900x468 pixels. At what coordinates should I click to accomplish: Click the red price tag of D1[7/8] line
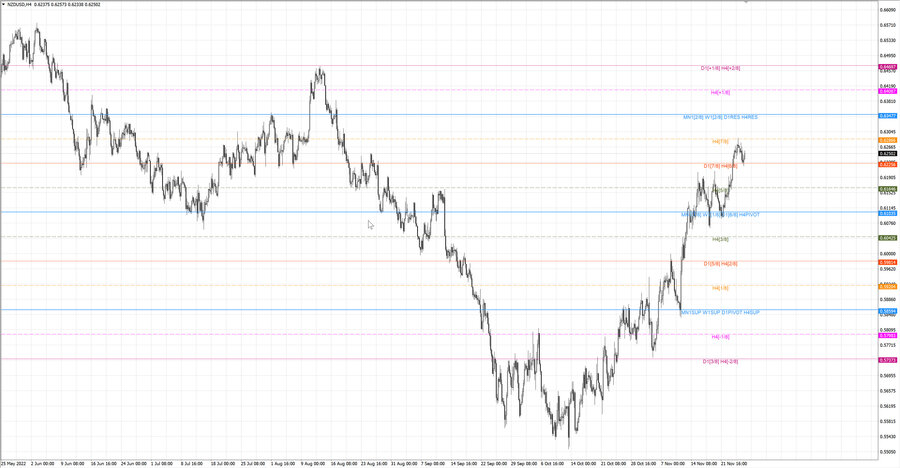coord(888,165)
